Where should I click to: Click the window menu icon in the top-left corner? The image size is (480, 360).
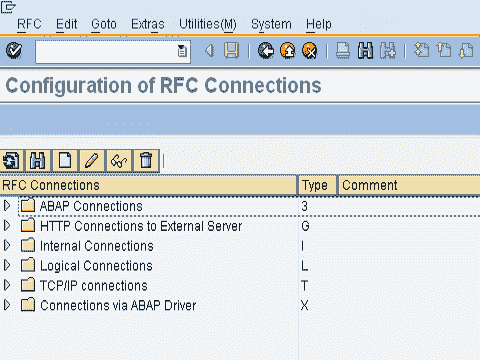(8, 7)
